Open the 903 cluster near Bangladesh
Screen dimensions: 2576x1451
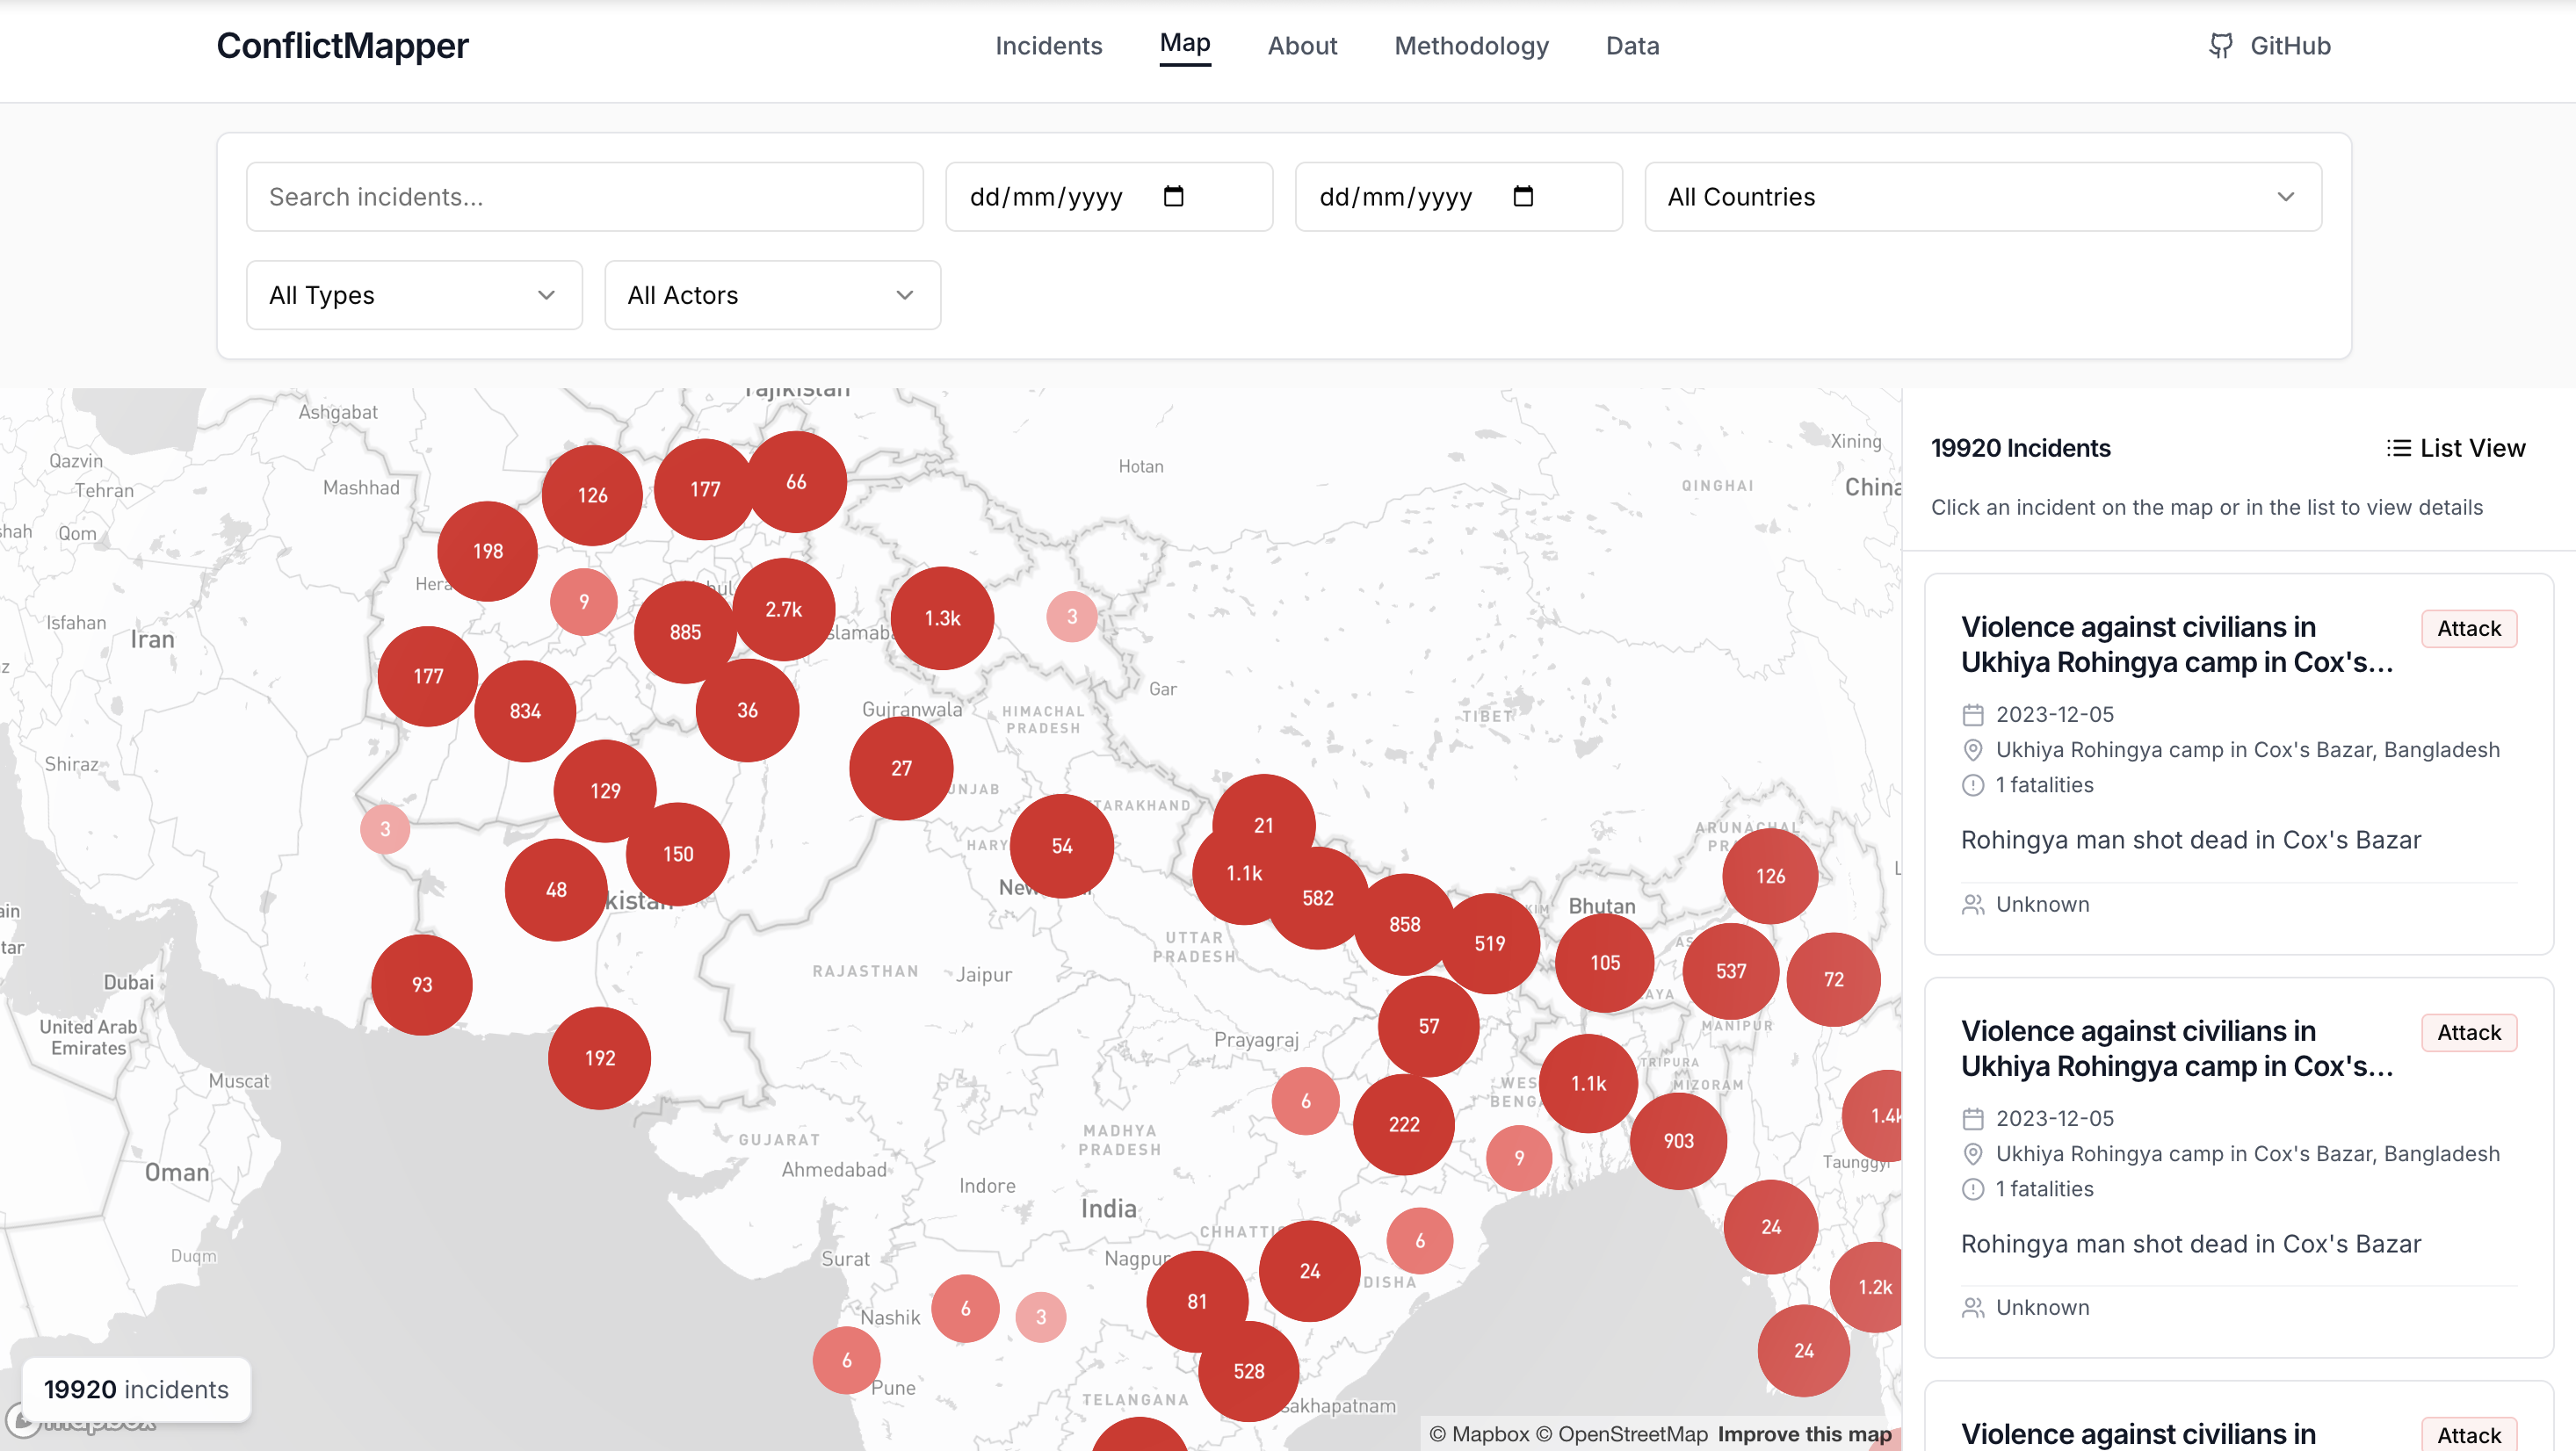pos(1678,1141)
